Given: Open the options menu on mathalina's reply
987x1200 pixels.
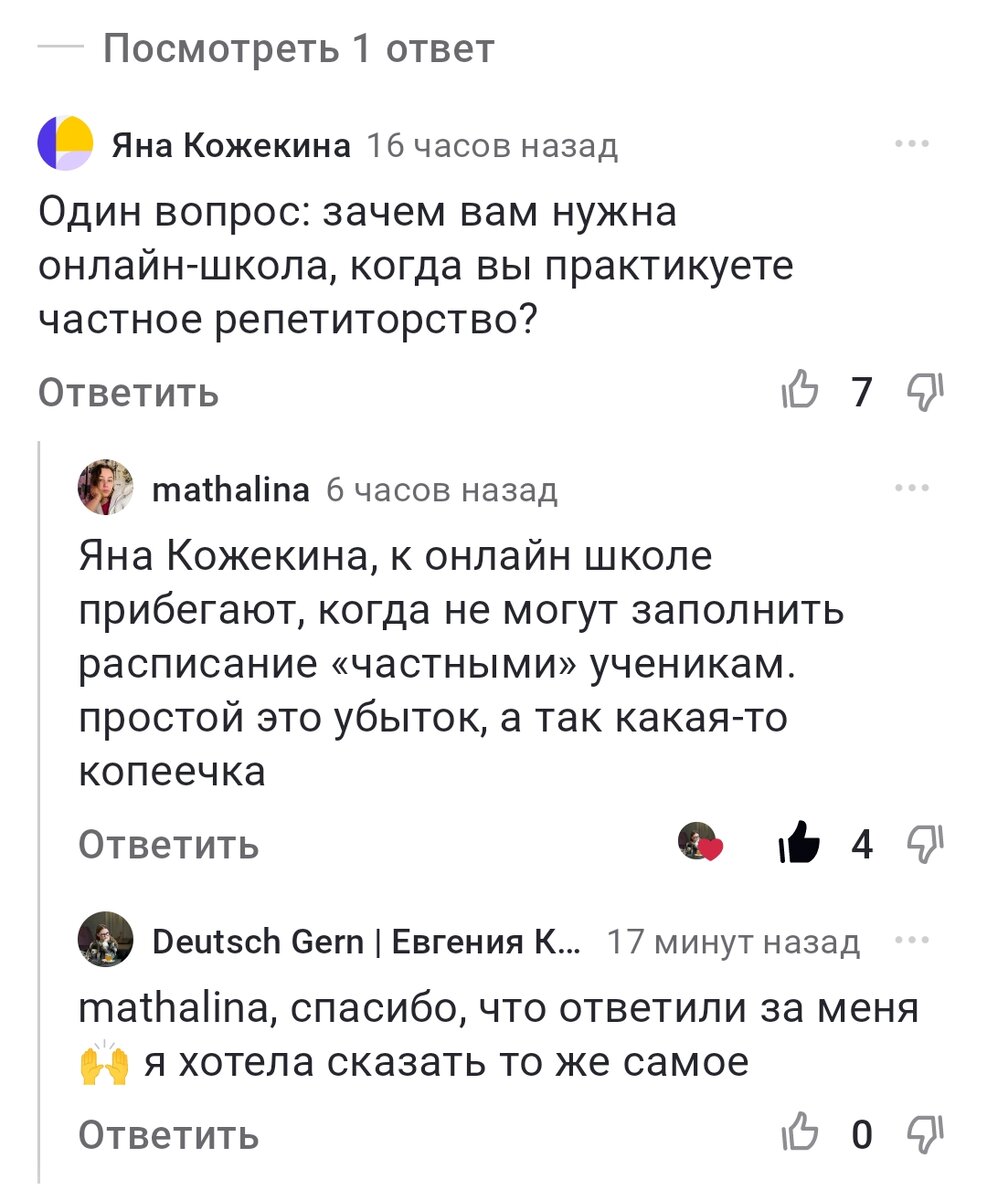Looking at the screenshot, I should tap(912, 487).
